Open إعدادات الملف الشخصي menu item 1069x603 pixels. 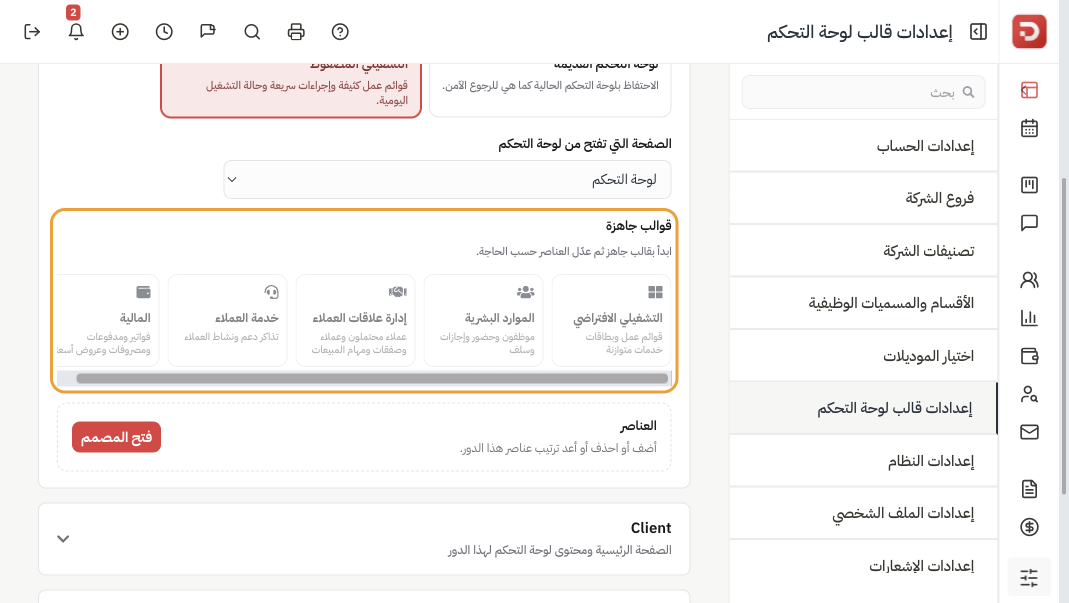click(863, 513)
